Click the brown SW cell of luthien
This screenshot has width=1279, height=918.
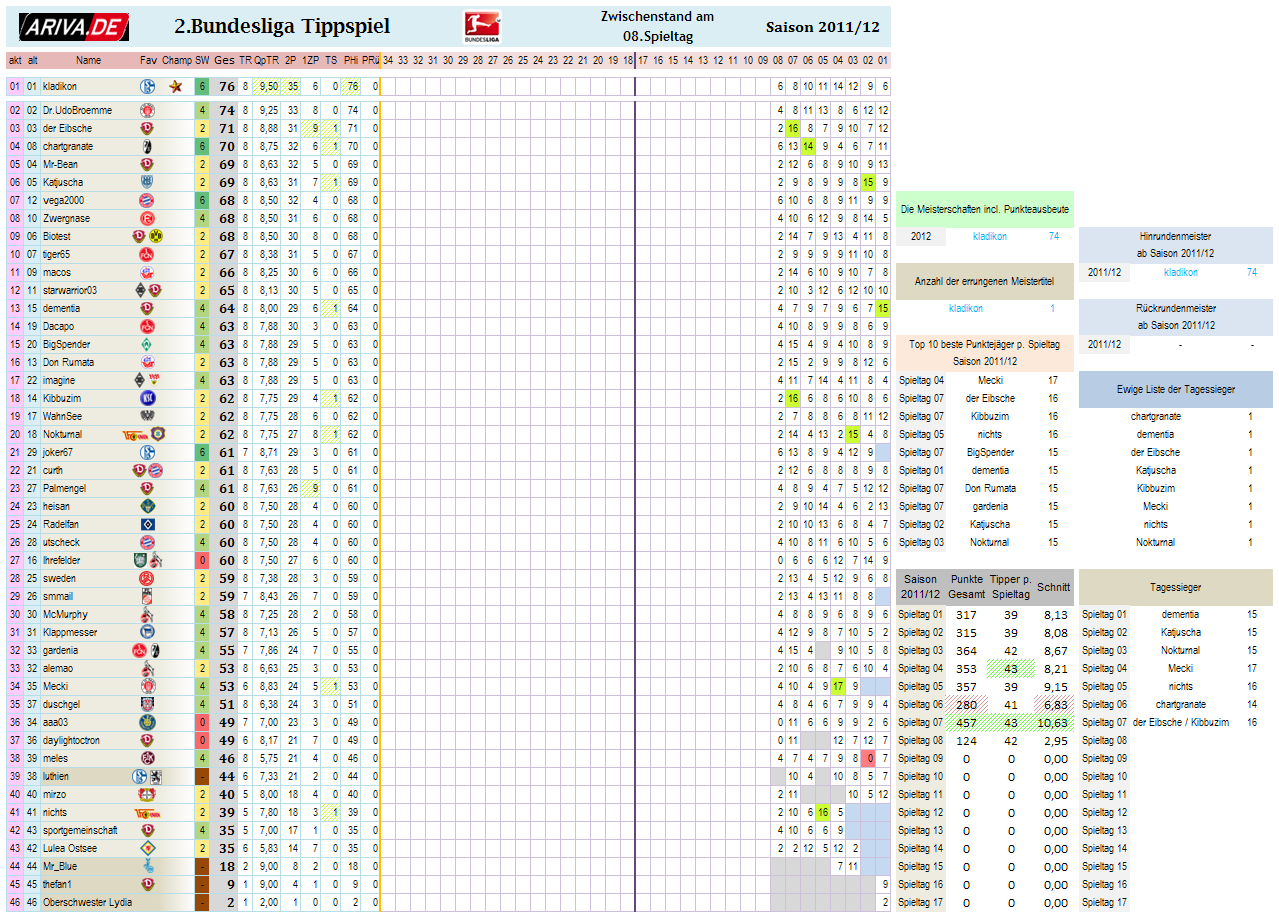[x=202, y=777]
